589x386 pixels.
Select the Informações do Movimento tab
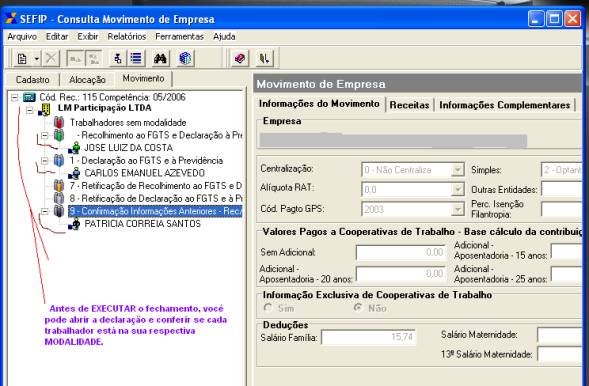[319, 104]
